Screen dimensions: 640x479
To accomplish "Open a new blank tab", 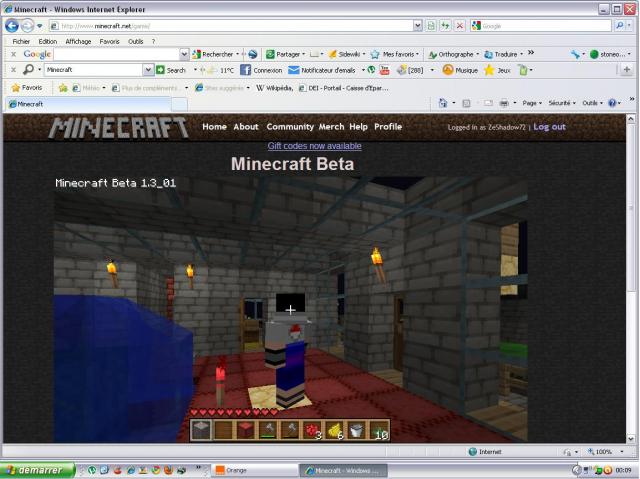I will [179, 104].
